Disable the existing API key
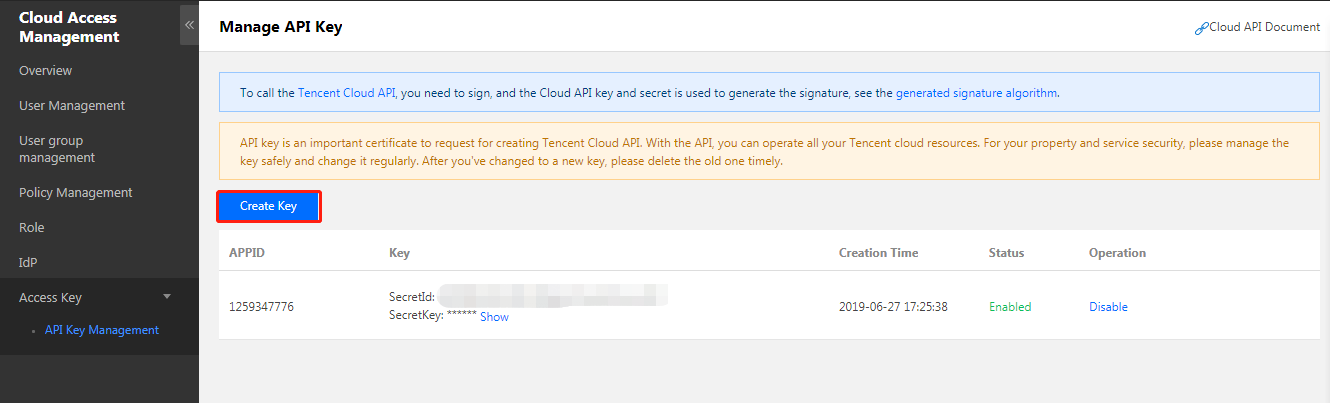This screenshot has width=1330, height=403. point(1108,307)
